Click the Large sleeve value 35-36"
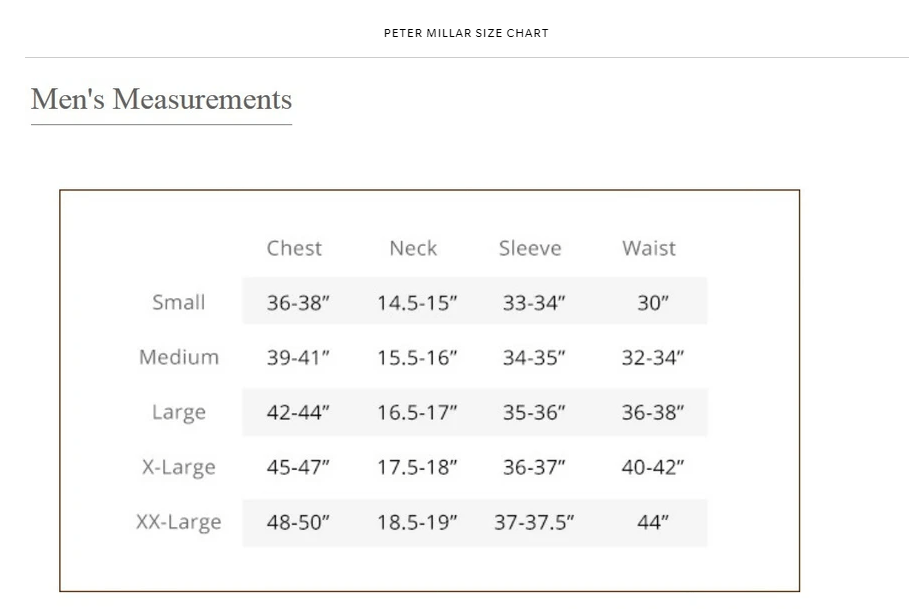Screen dimensions: 924x609 (534, 413)
